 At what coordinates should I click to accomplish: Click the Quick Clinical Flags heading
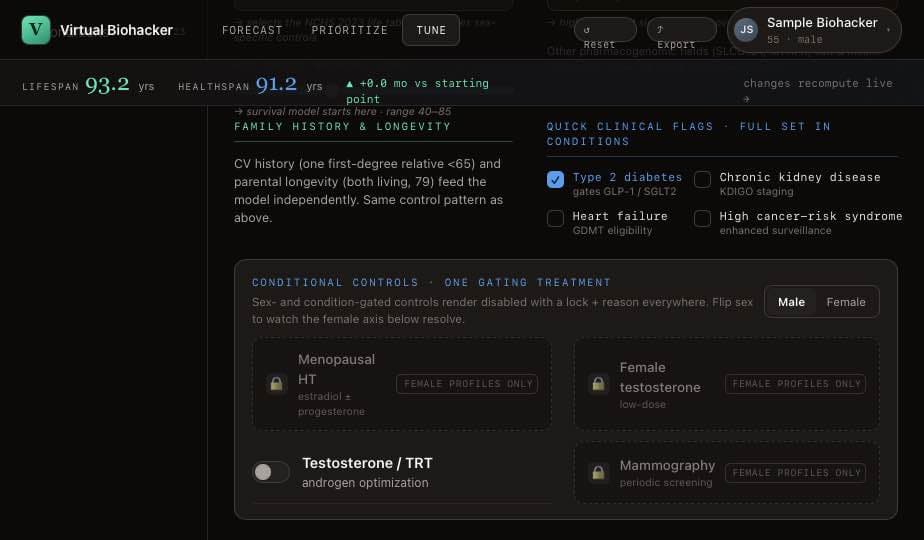(688, 134)
